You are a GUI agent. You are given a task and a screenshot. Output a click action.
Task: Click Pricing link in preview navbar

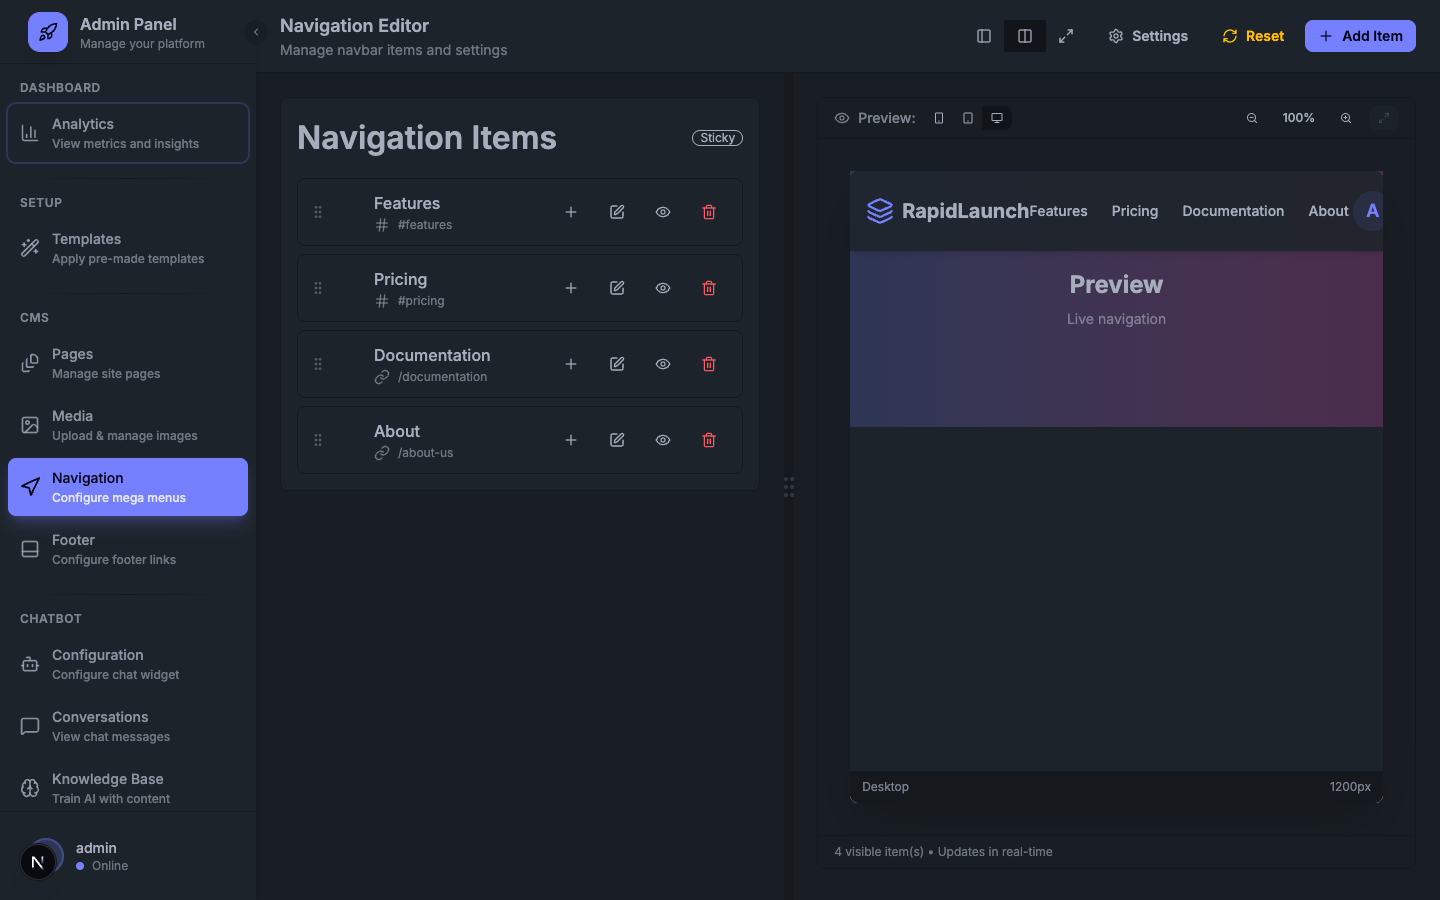[x=1135, y=211]
